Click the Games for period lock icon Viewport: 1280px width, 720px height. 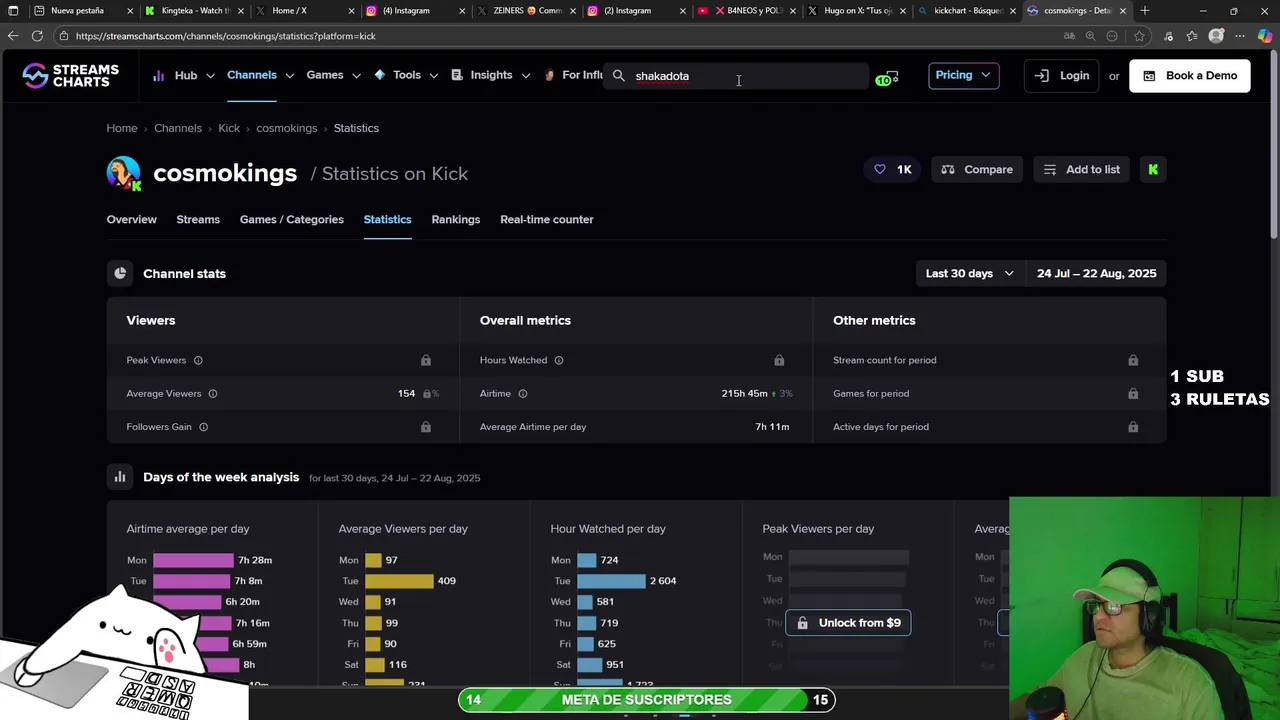click(1133, 394)
